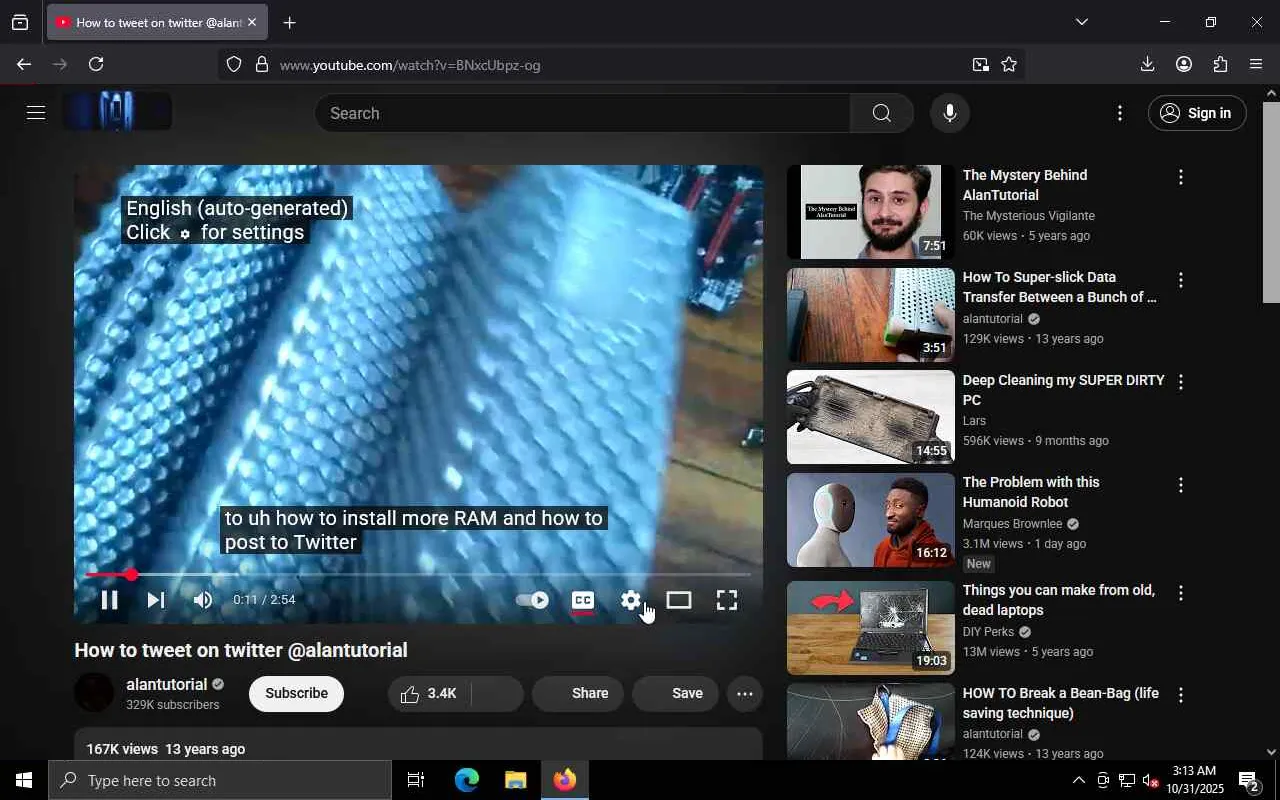This screenshot has width=1280, height=800.
Task: Open Deep Cleaning my SUPER DIRTY PC thumbnail
Action: tap(870, 417)
